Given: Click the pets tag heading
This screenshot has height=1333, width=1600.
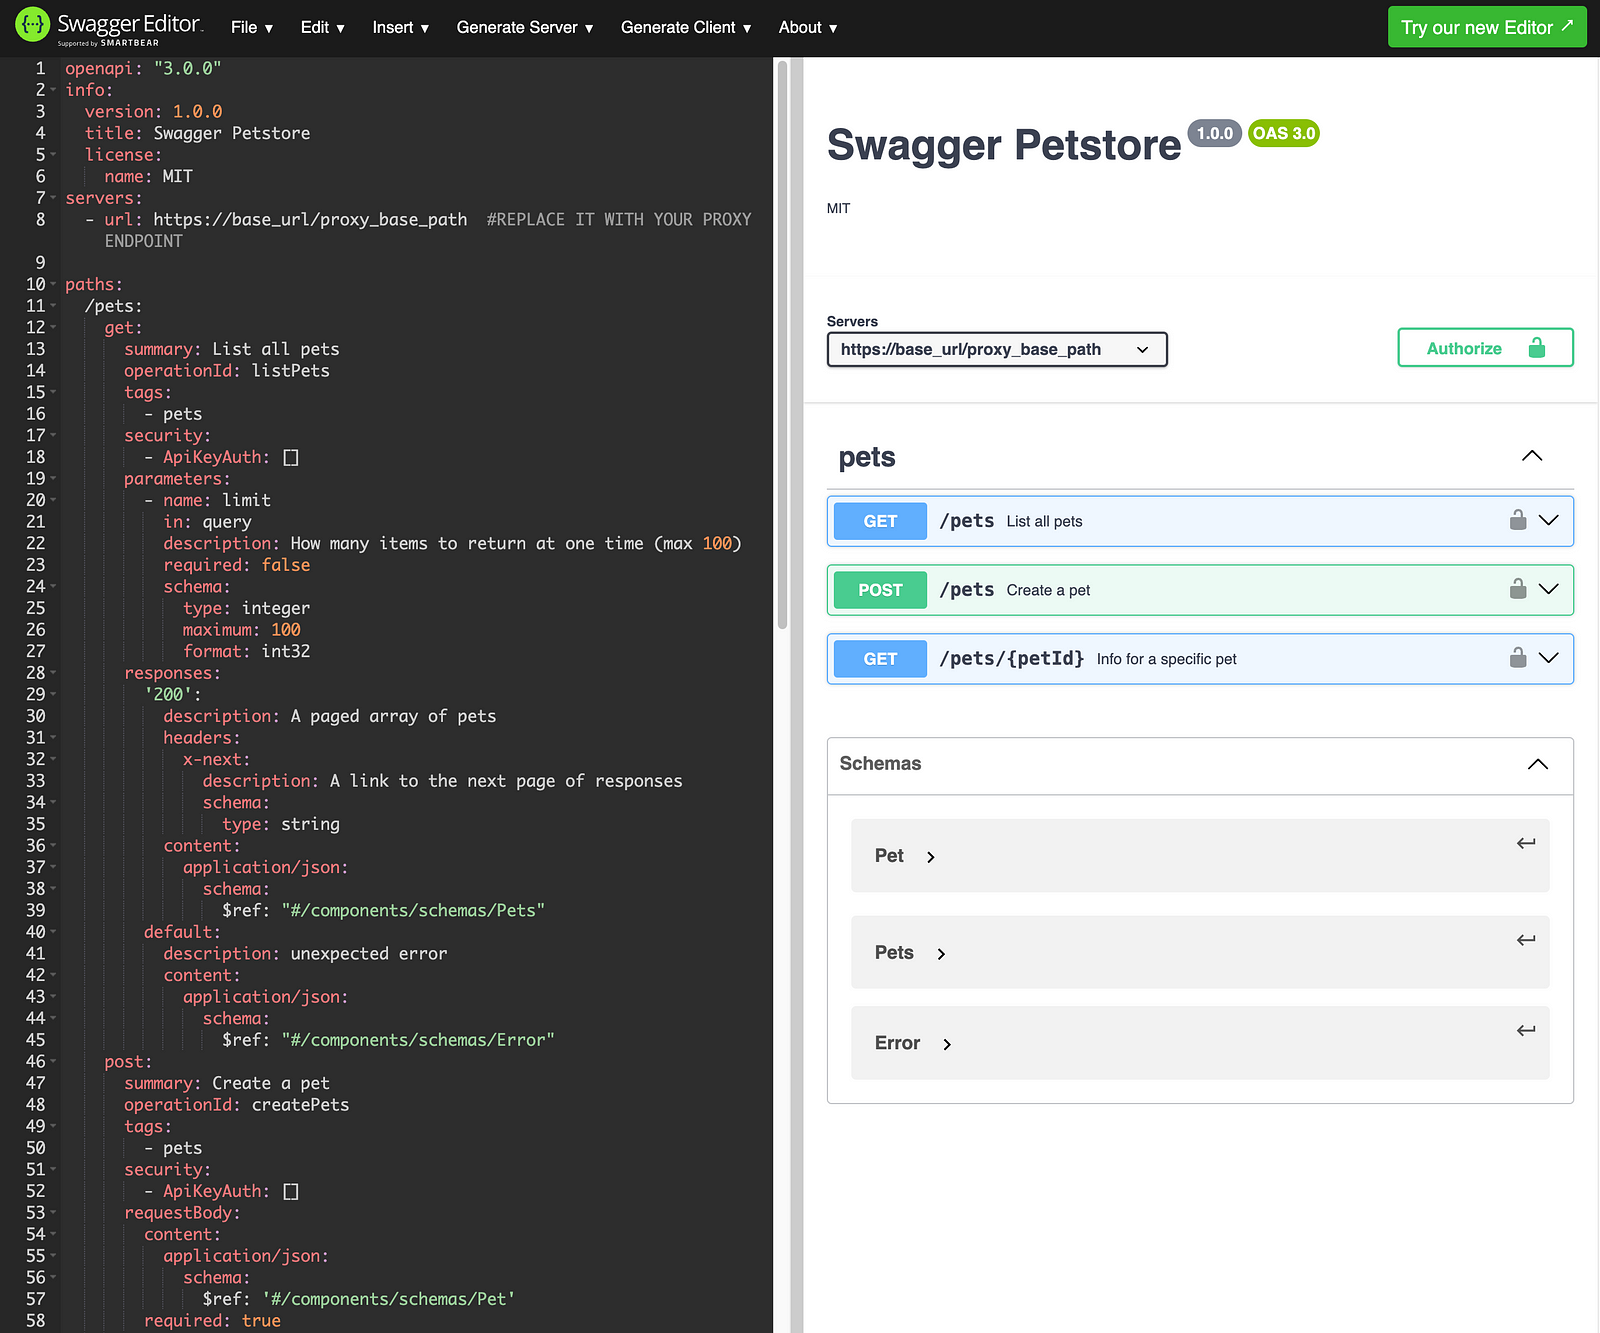Looking at the screenshot, I should [x=867, y=457].
